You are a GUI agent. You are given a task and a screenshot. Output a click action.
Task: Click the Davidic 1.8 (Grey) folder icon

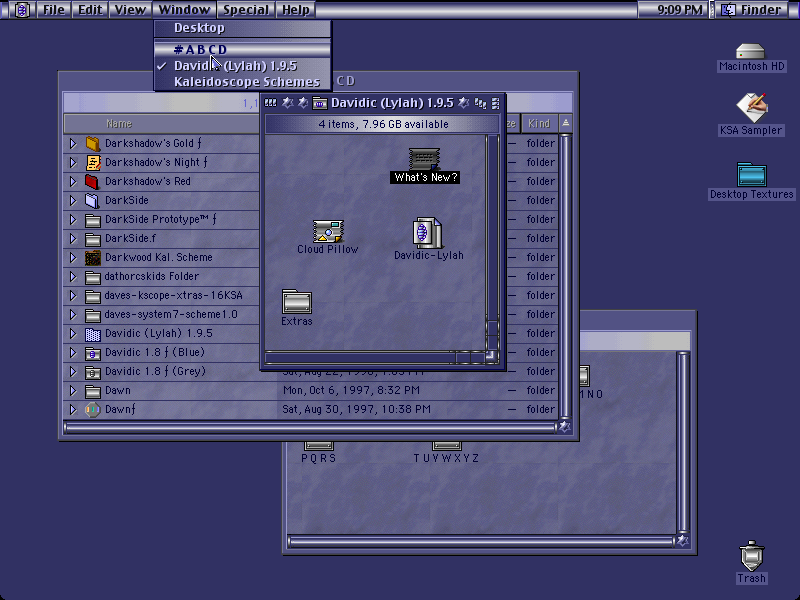pos(92,372)
